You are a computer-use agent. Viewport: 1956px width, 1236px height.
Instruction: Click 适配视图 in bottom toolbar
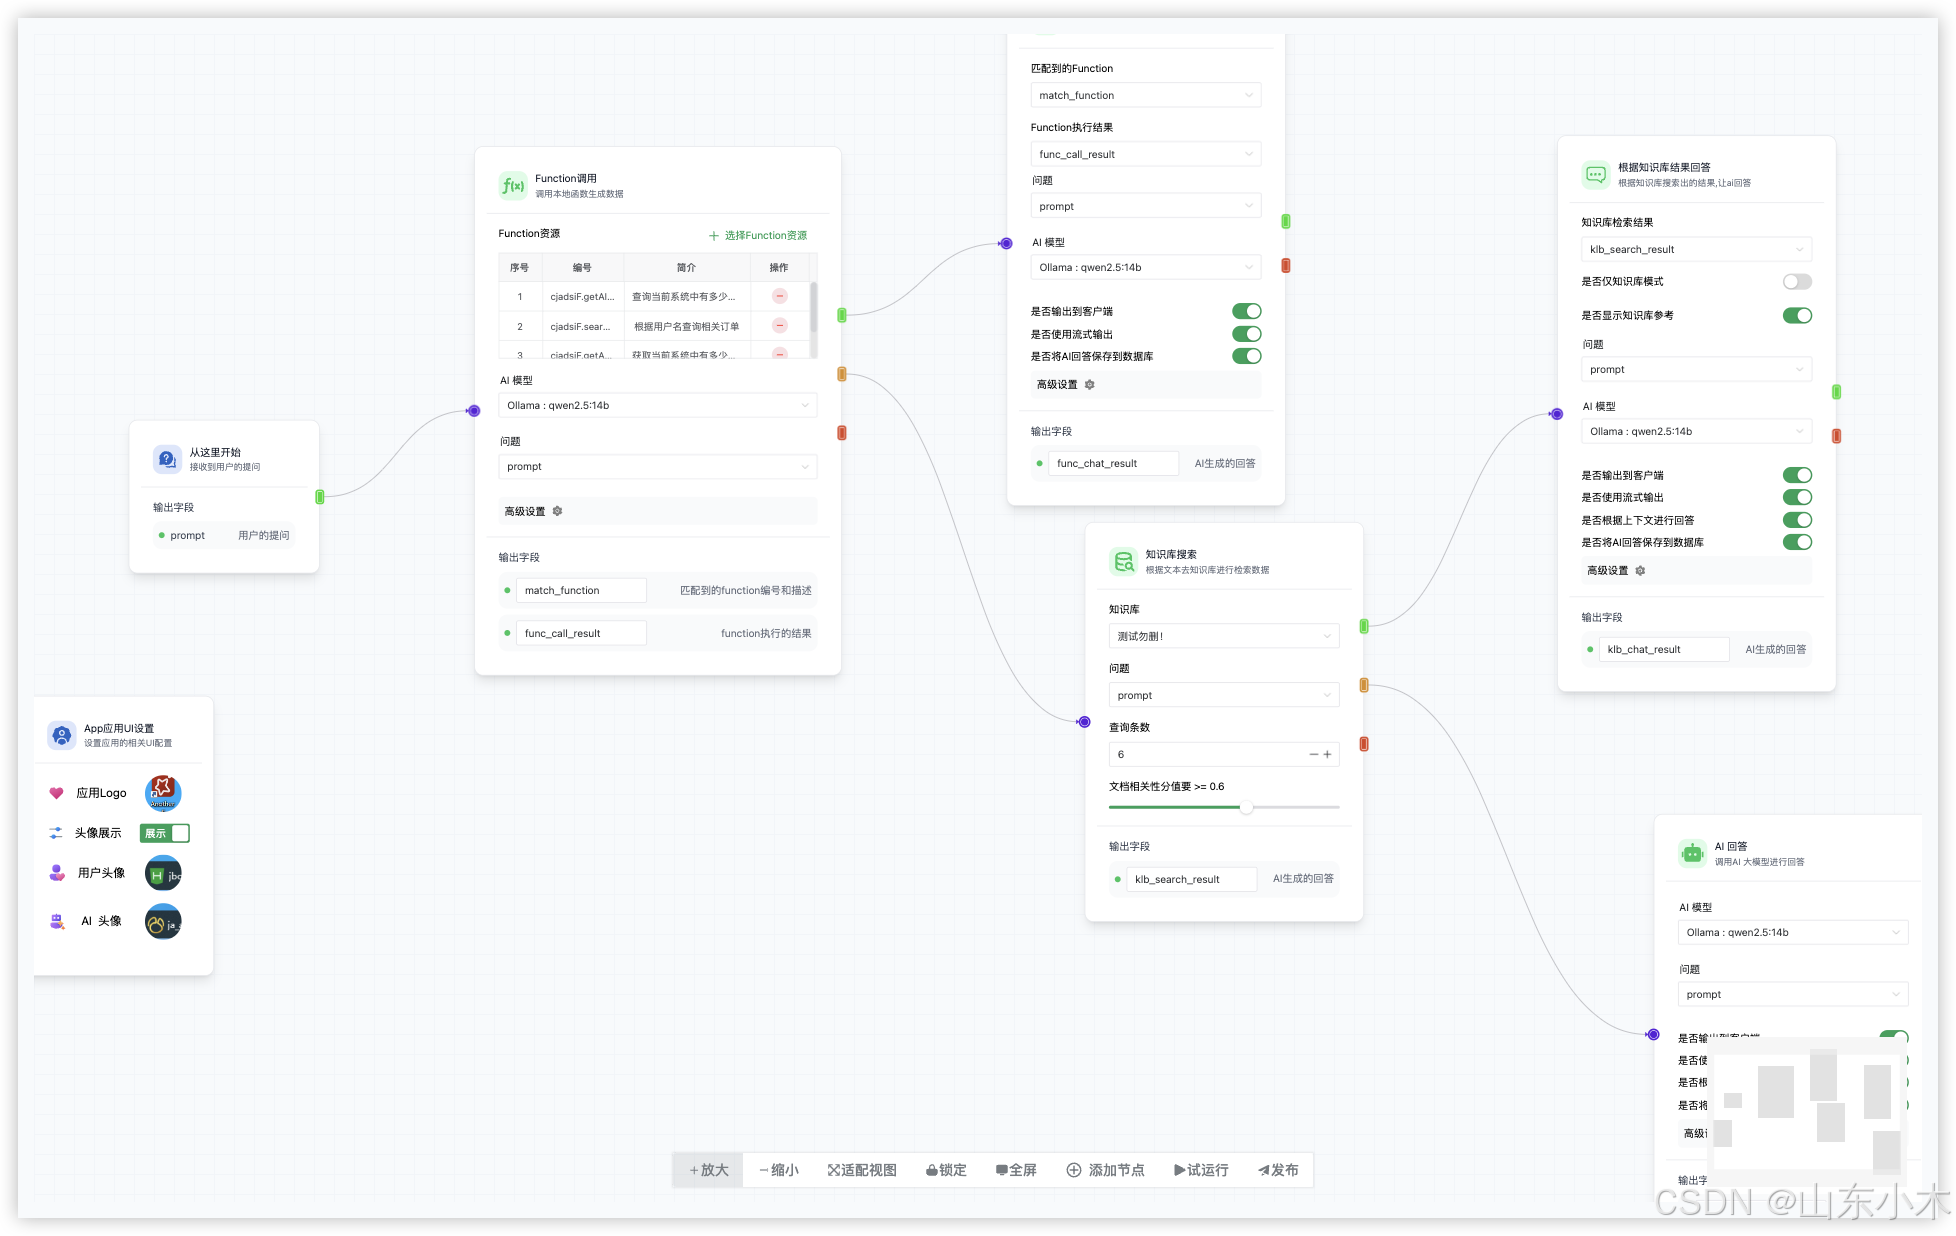pos(862,1170)
